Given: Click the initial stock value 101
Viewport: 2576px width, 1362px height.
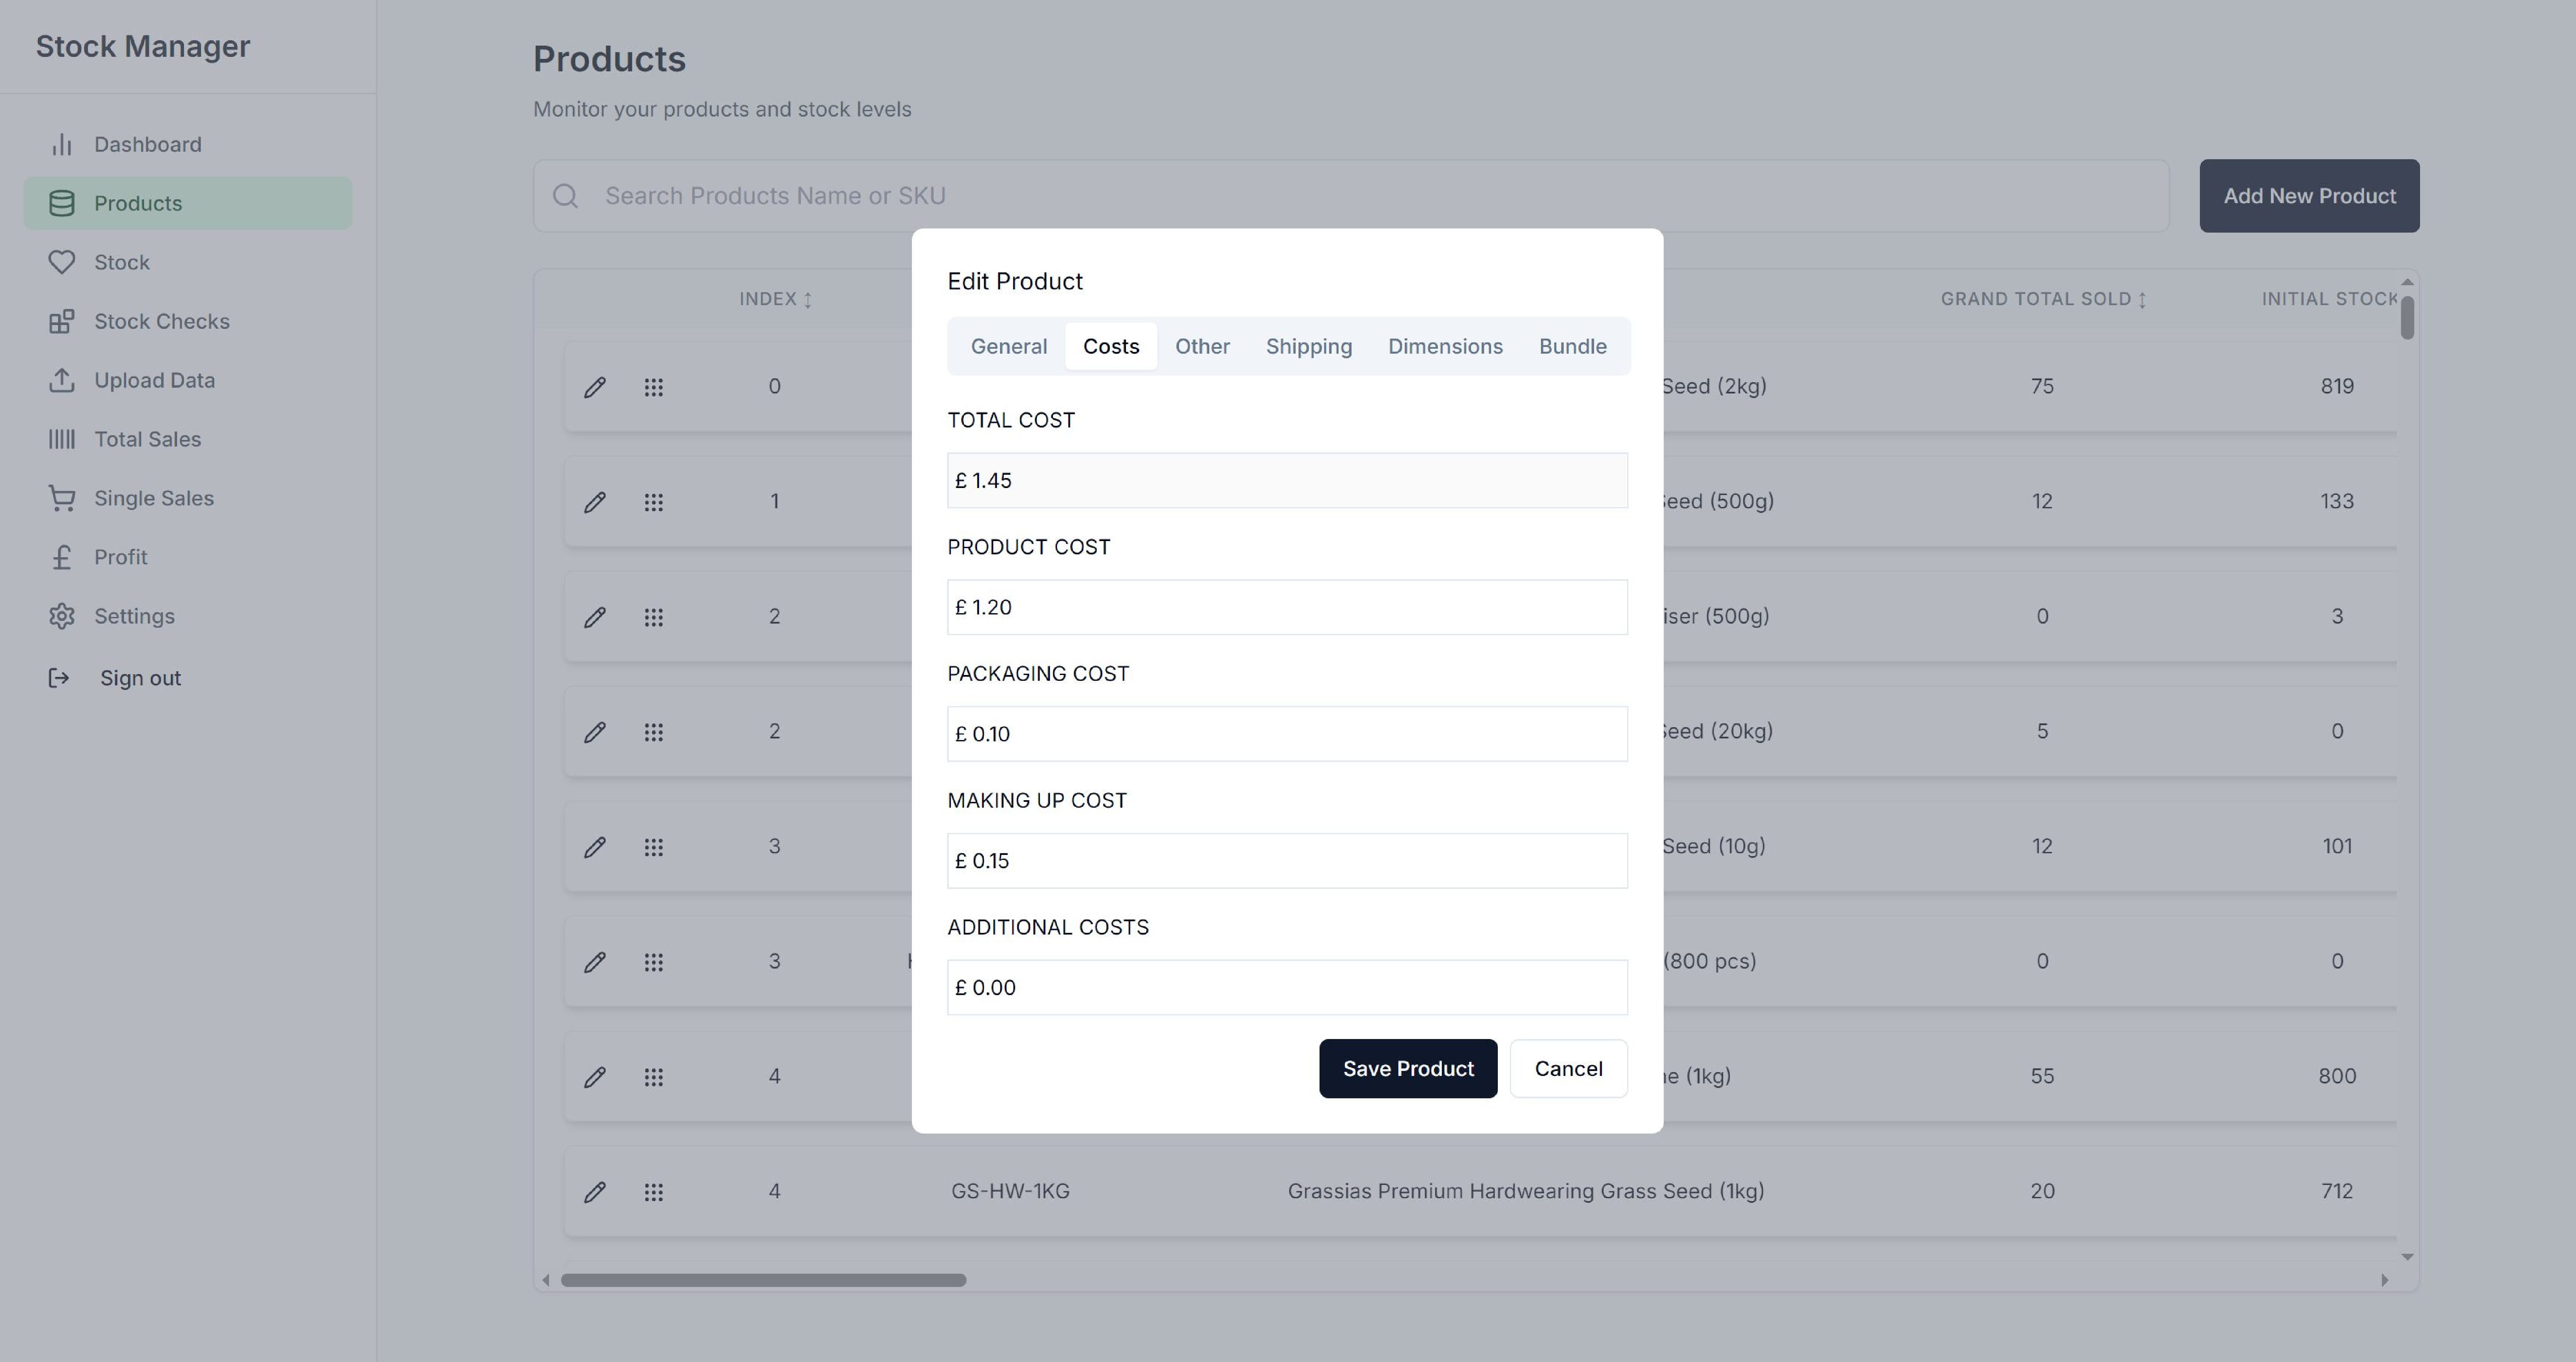Looking at the screenshot, I should tap(2337, 846).
